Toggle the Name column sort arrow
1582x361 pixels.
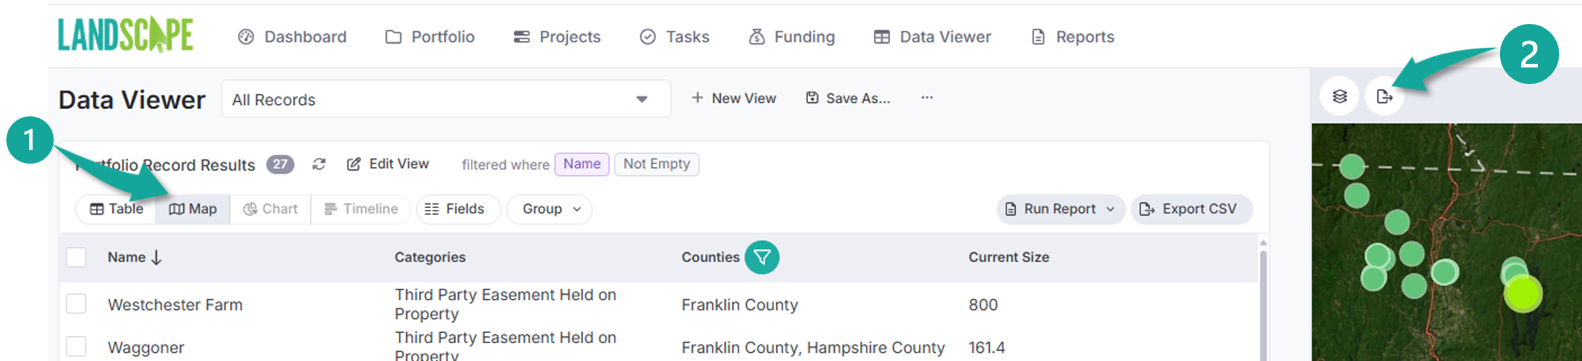click(157, 257)
